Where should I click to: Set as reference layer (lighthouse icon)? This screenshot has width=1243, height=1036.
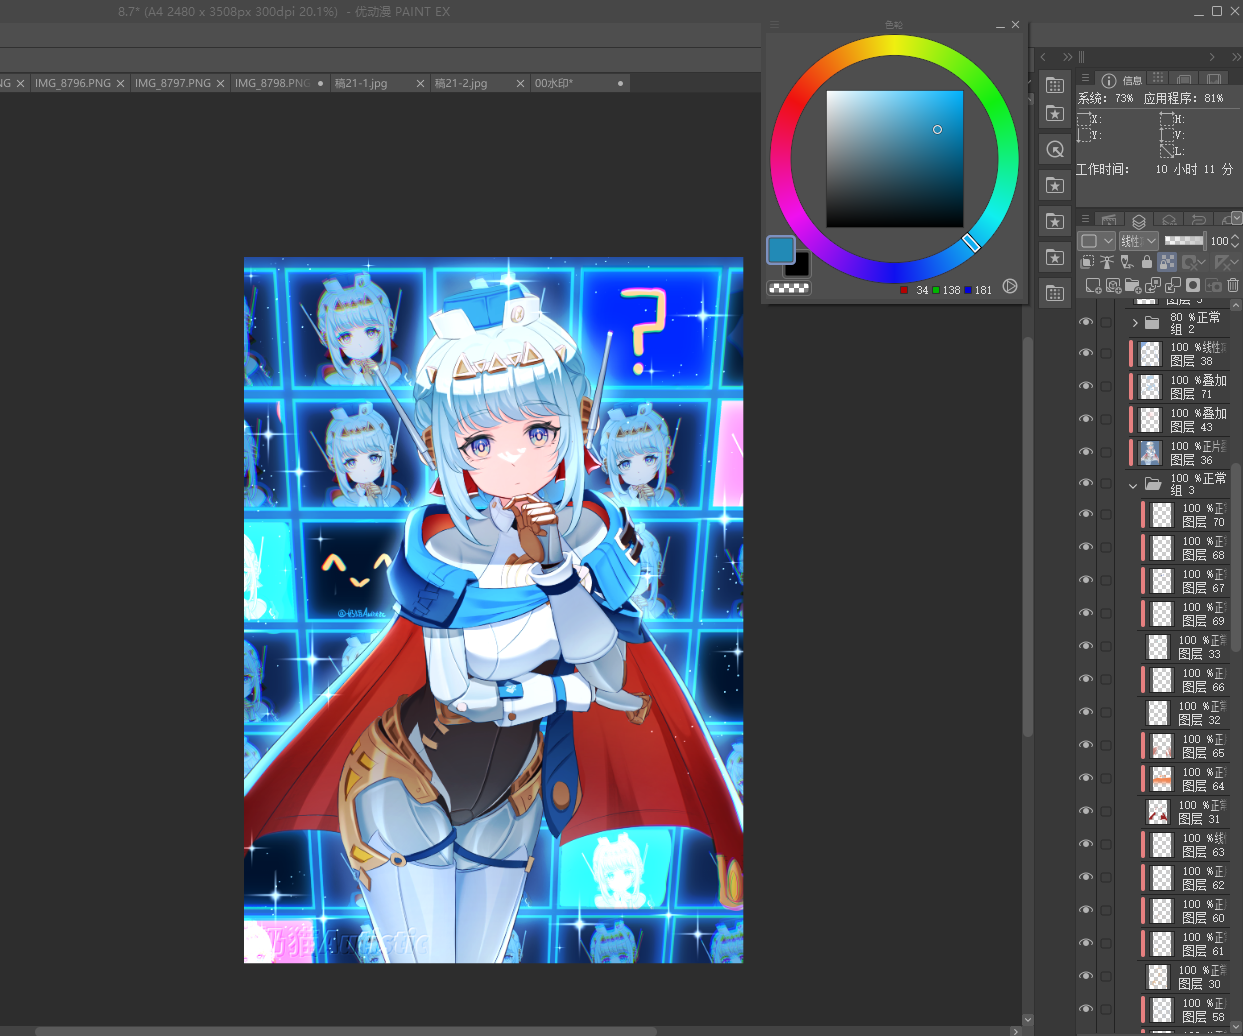pyautogui.click(x=1107, y=262)
